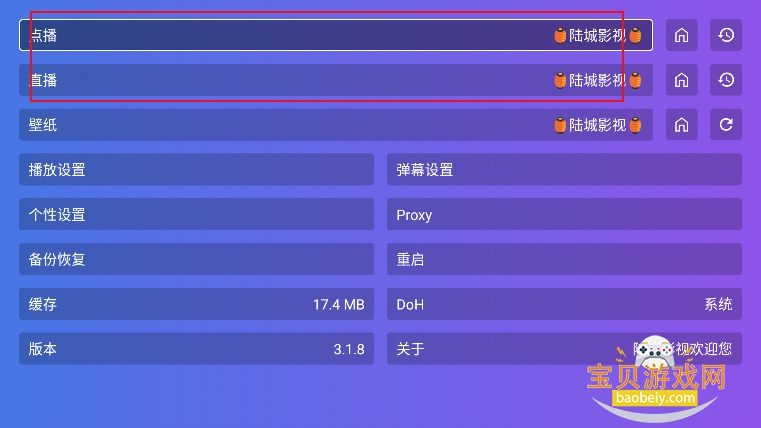This screenshot has height=428, width=761.
Task: Show 点播 source history
Action: tap(726, 35)
